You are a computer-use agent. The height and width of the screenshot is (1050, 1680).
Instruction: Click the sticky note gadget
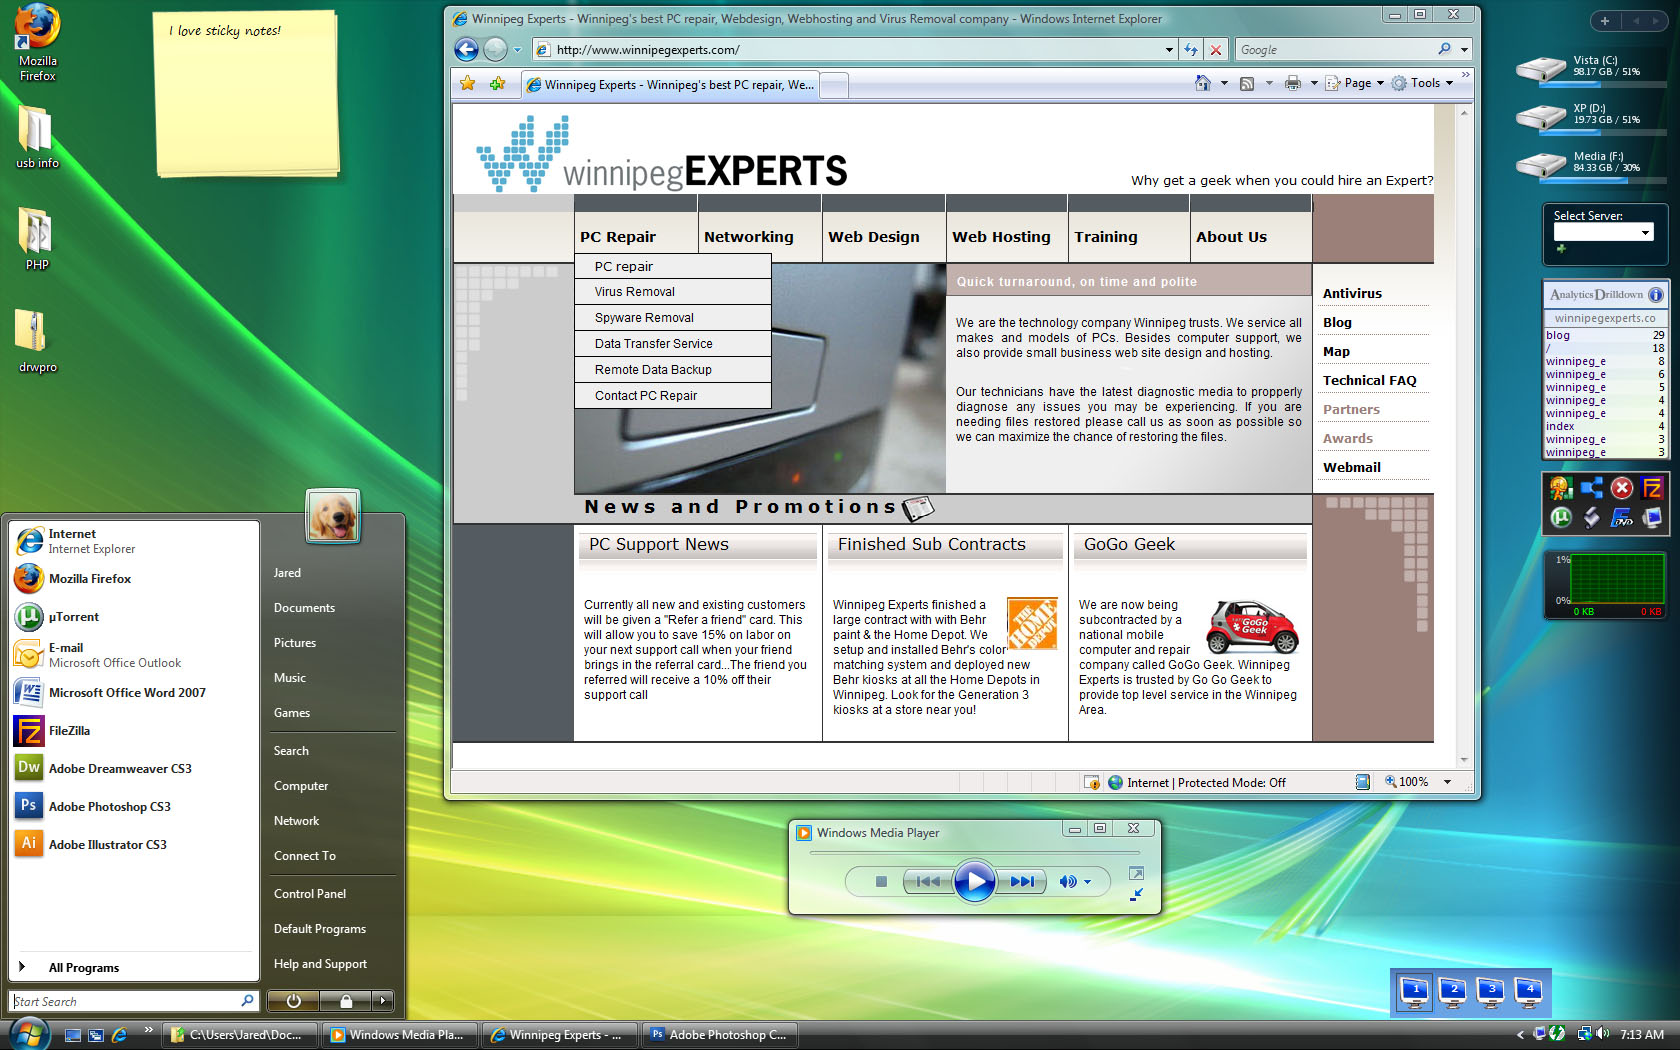pyautogui.click(x=246, y=93)
